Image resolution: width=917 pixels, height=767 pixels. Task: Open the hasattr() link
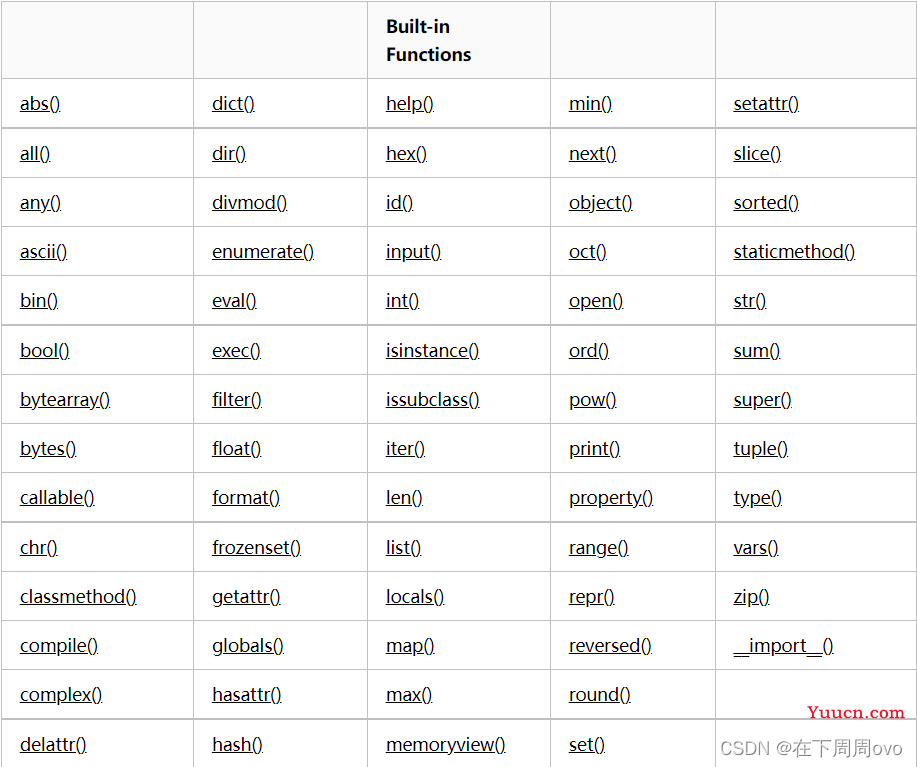246,695
